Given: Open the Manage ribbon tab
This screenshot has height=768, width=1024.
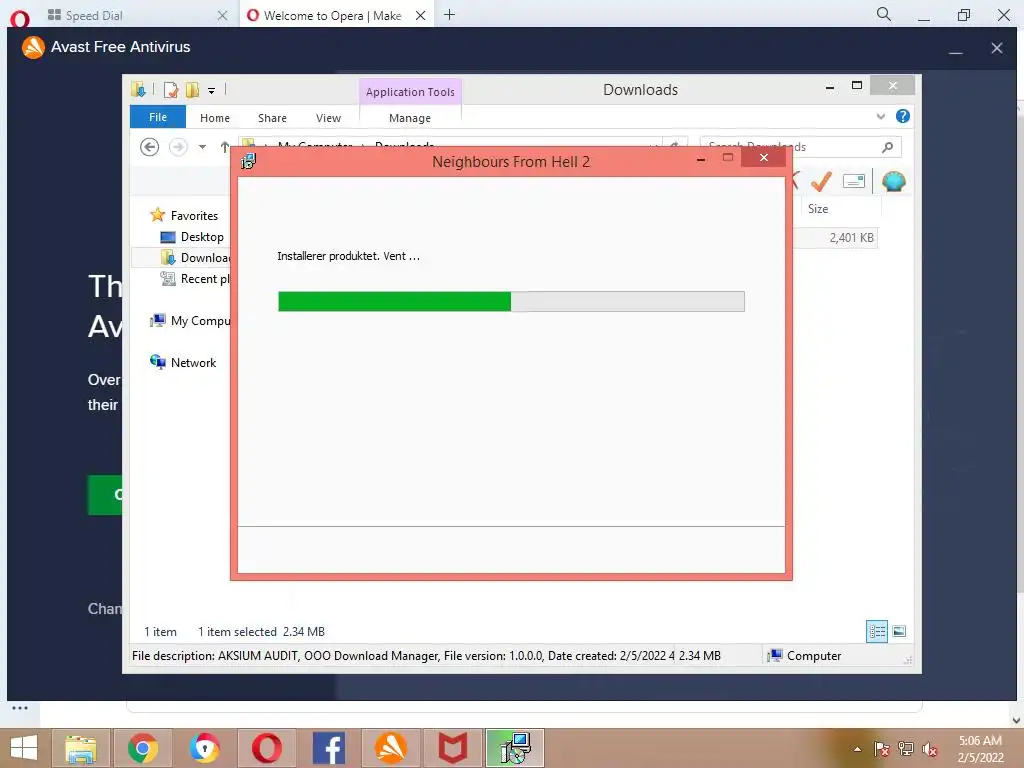Looking at the screenshot, I should point(409,118).
